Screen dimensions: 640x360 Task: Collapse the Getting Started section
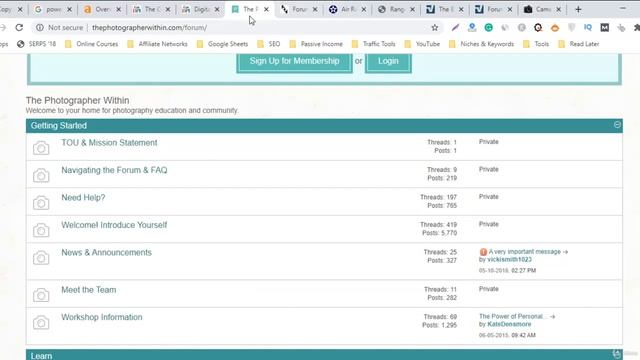tap(617, 124)
